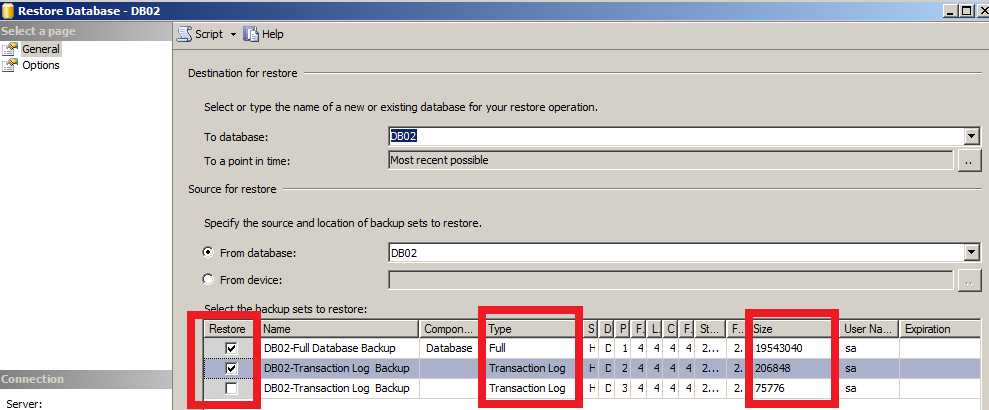Select the General page icon
989x410 pixels.
point(11,49)
